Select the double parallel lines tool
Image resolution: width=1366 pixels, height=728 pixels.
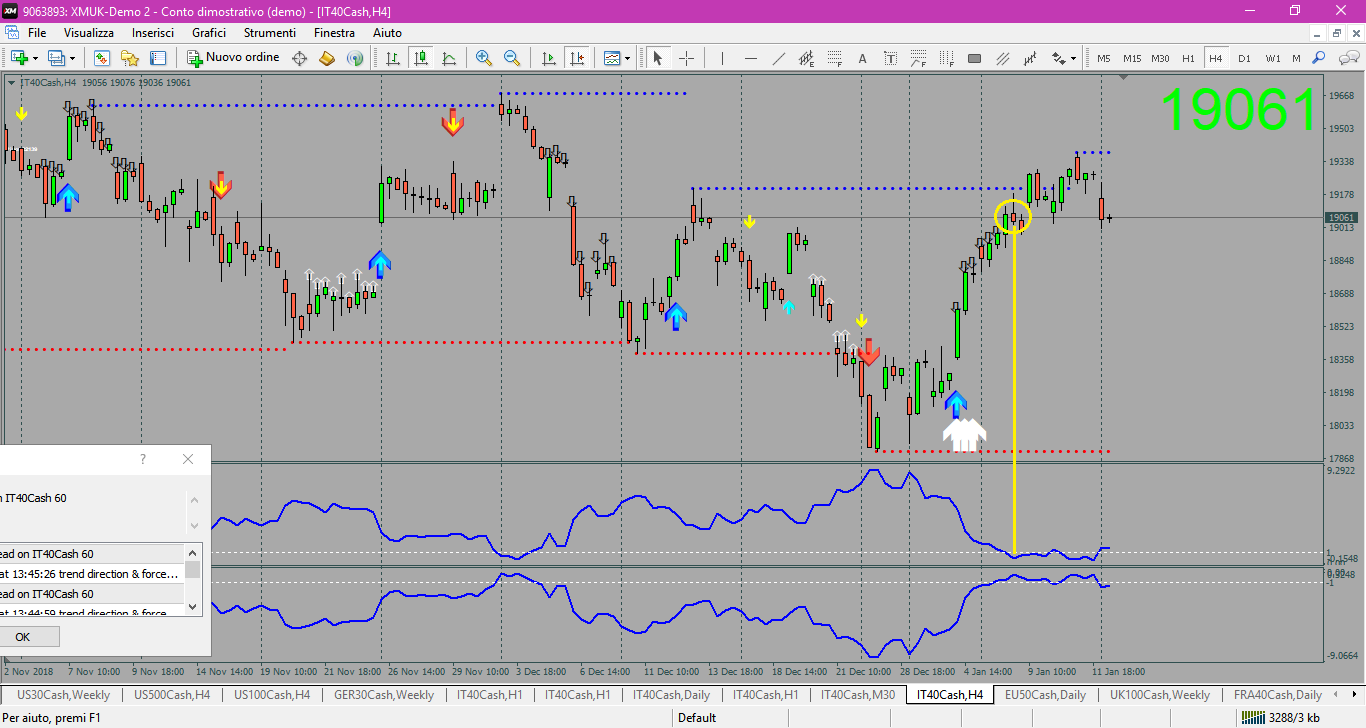(1003, 58)
